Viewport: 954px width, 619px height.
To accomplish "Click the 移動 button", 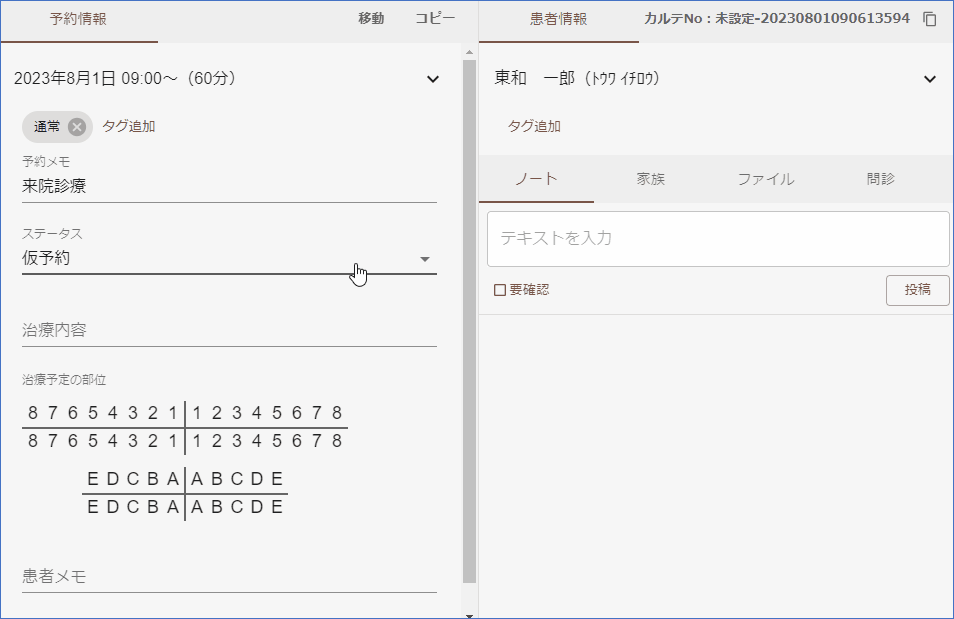I will click(371, 19).
